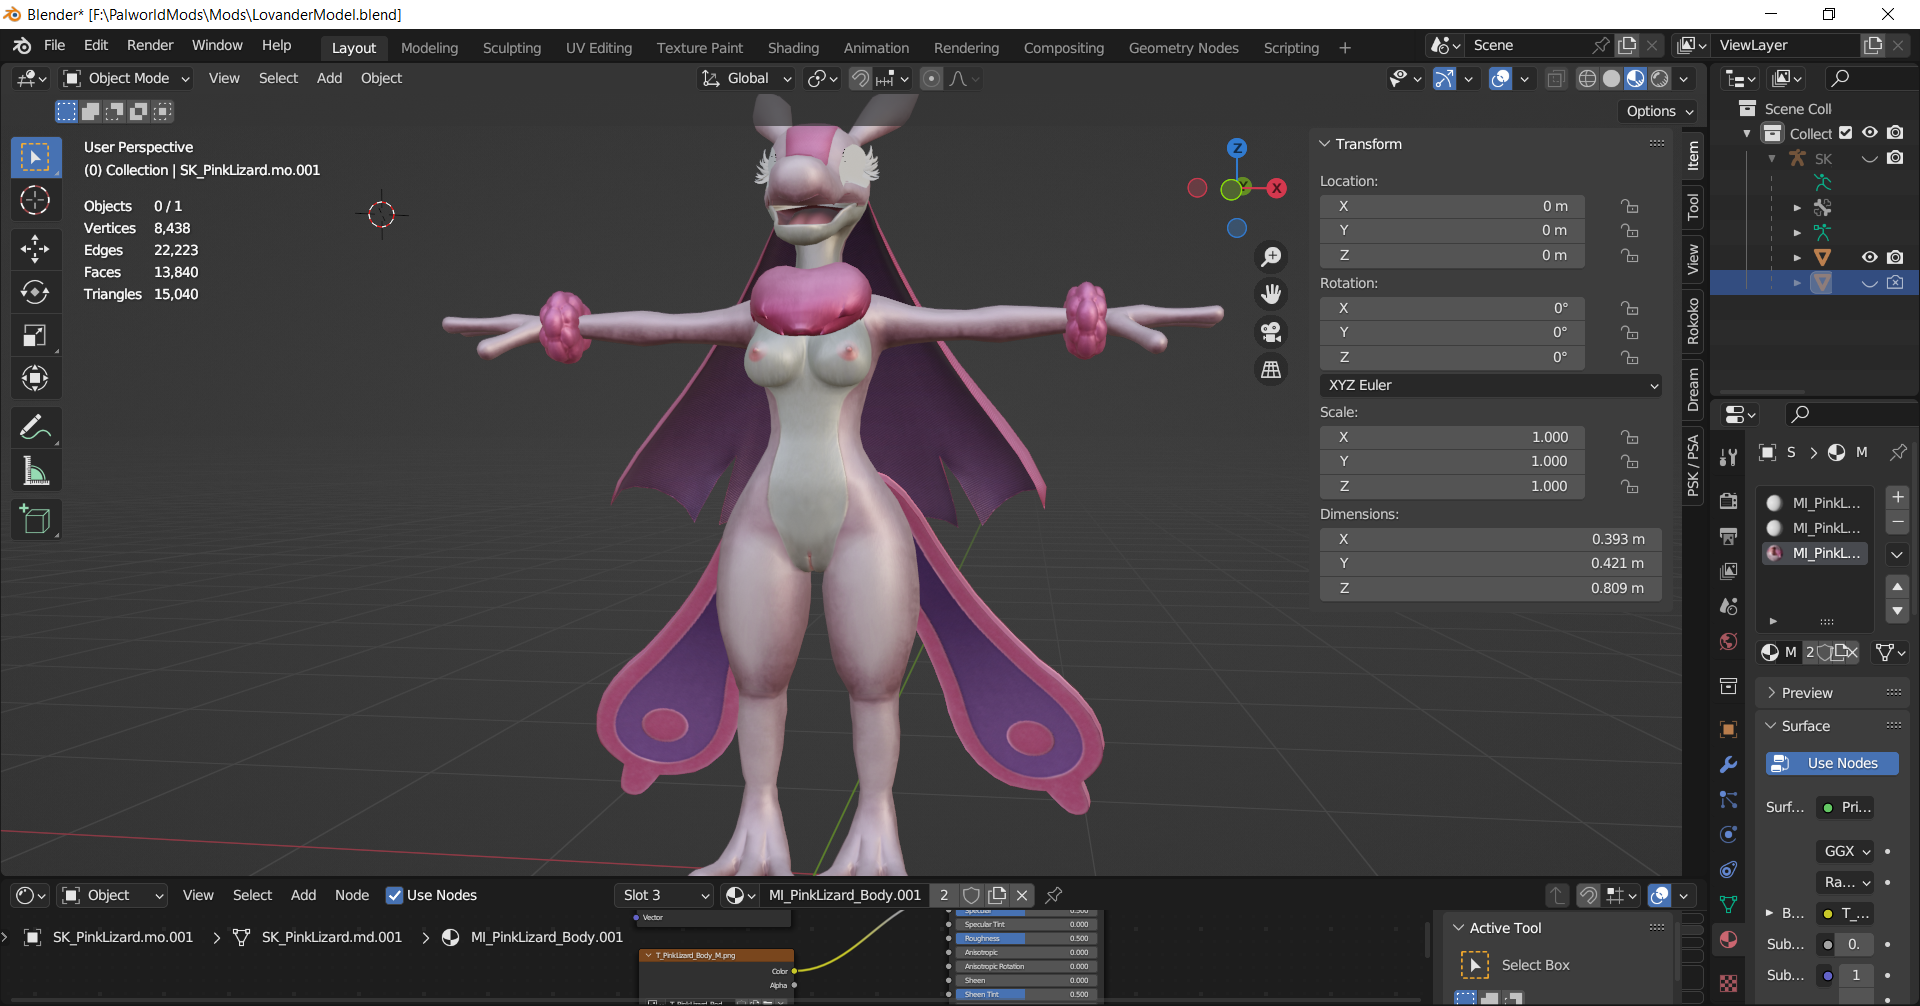Select the third MI_PinkL... material slot

[x=1816, y=553]
